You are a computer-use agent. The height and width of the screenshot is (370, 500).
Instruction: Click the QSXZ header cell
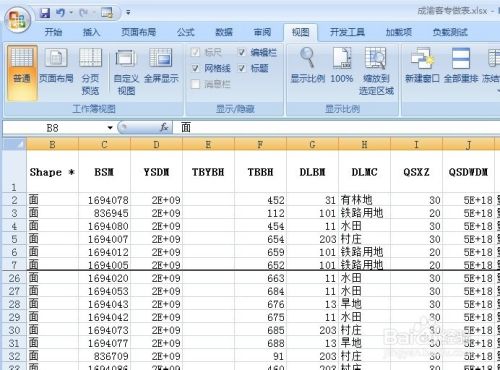point(416,172)
